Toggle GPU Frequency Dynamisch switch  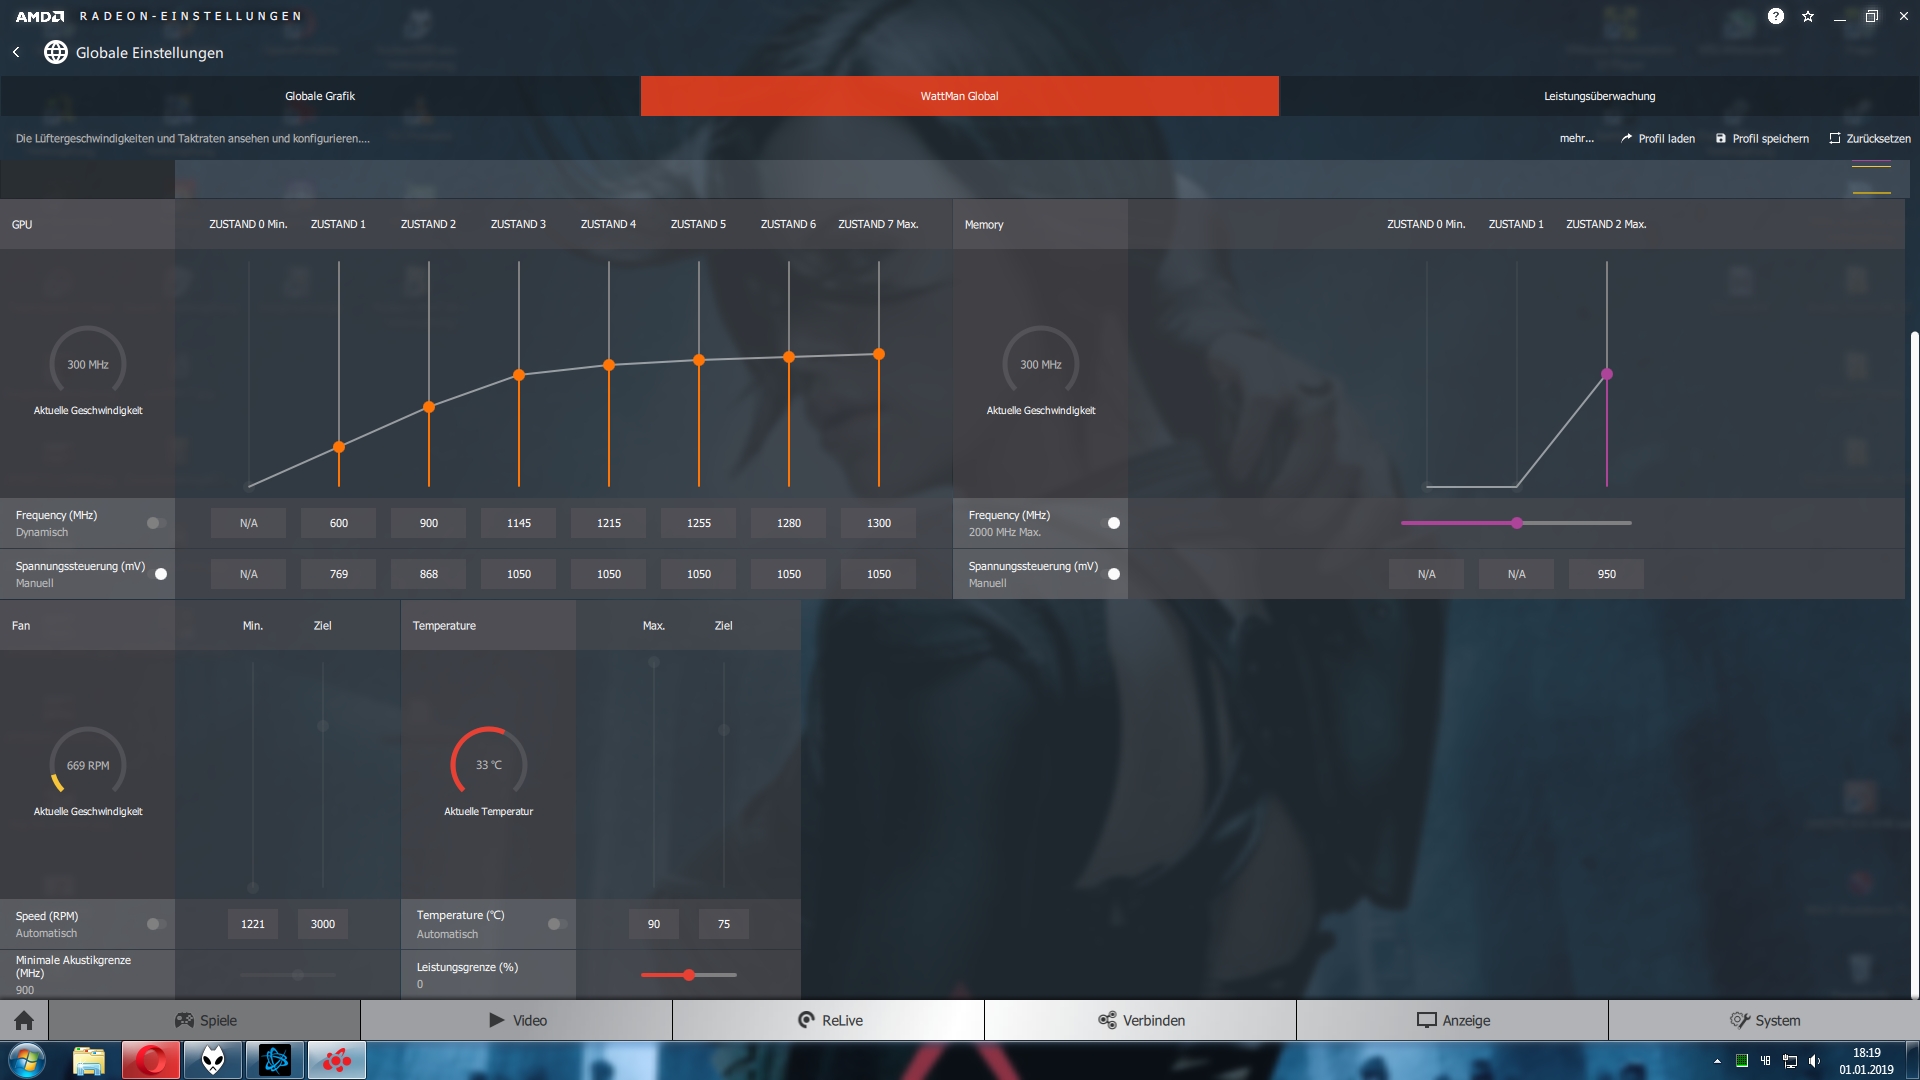click(156, 523)
